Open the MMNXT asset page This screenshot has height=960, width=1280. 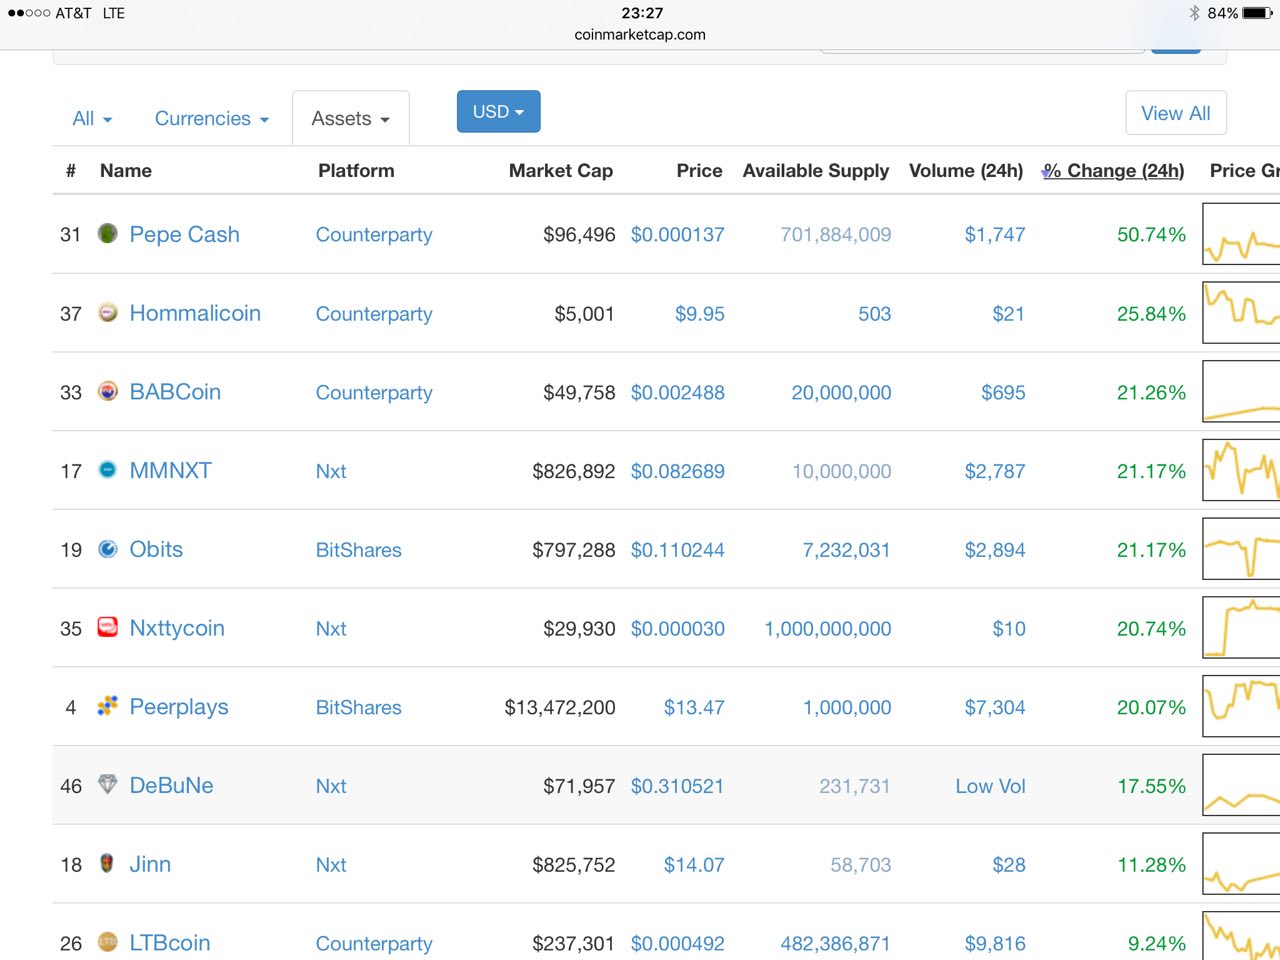(170, 470)
